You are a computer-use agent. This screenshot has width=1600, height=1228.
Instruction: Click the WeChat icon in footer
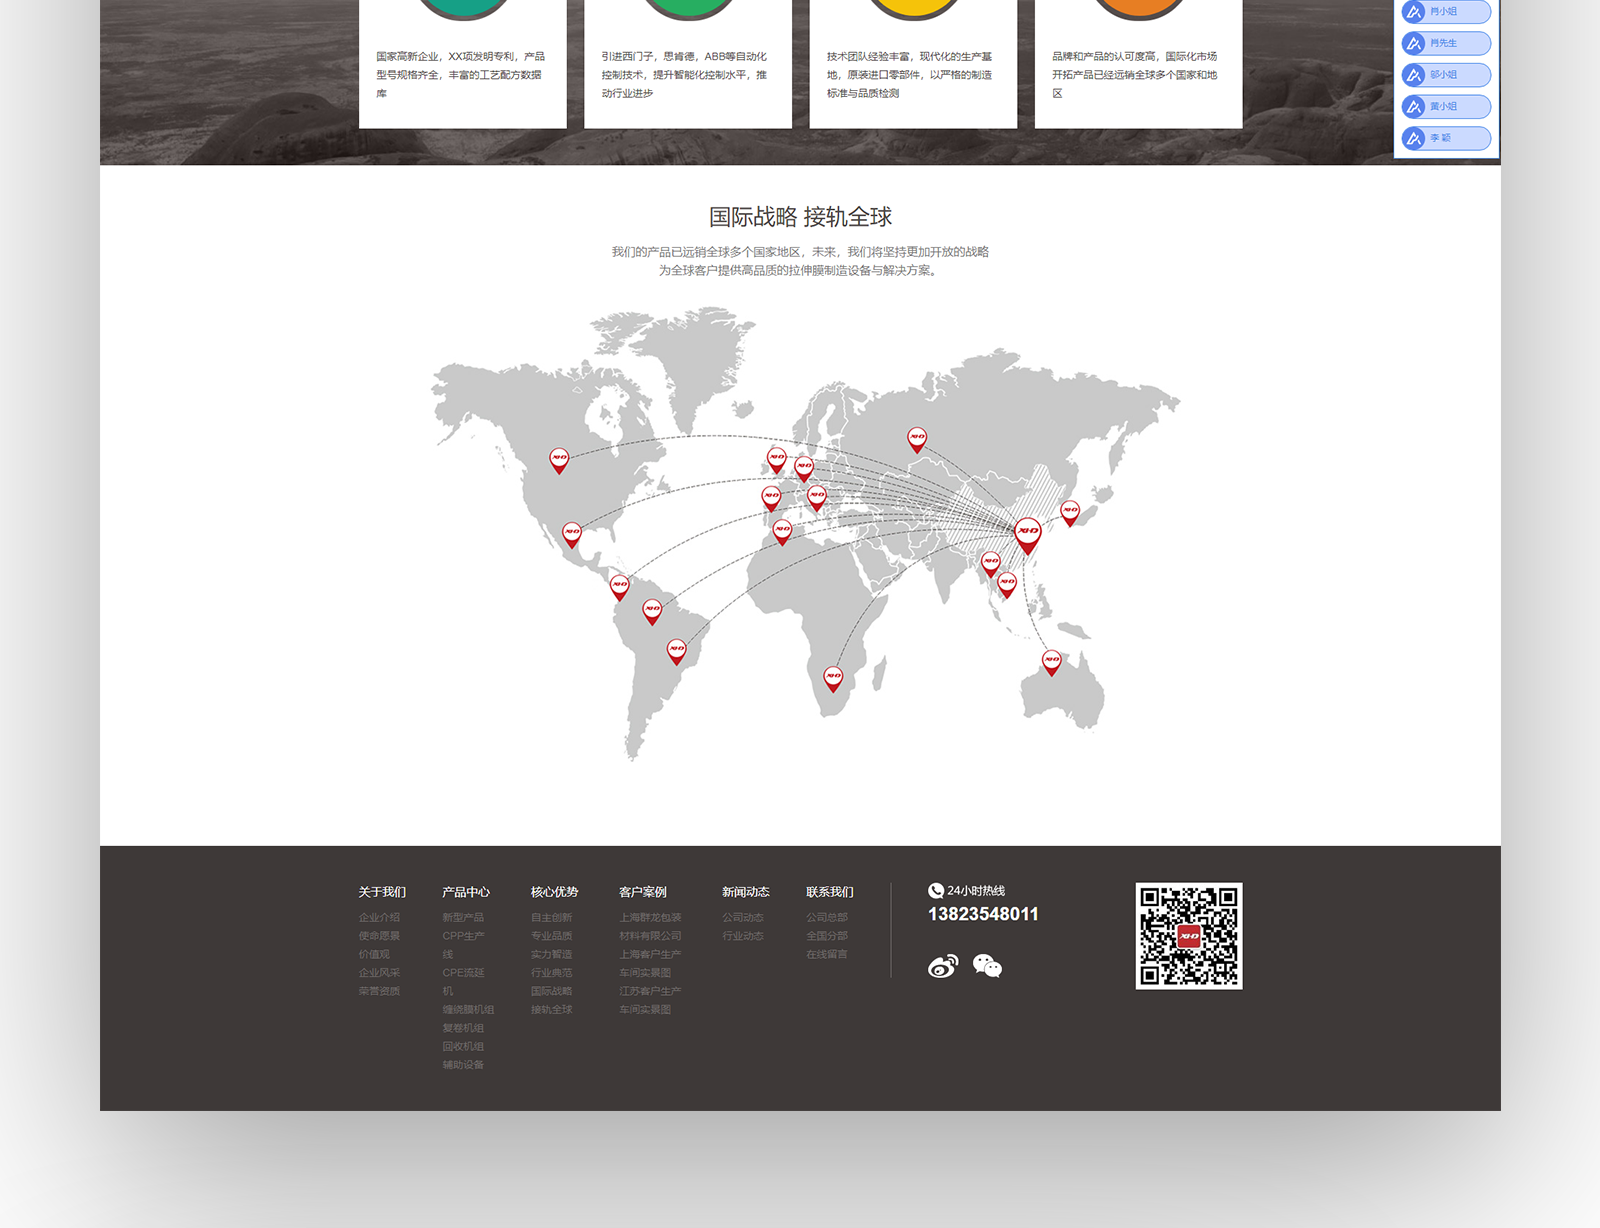[987, 966]
